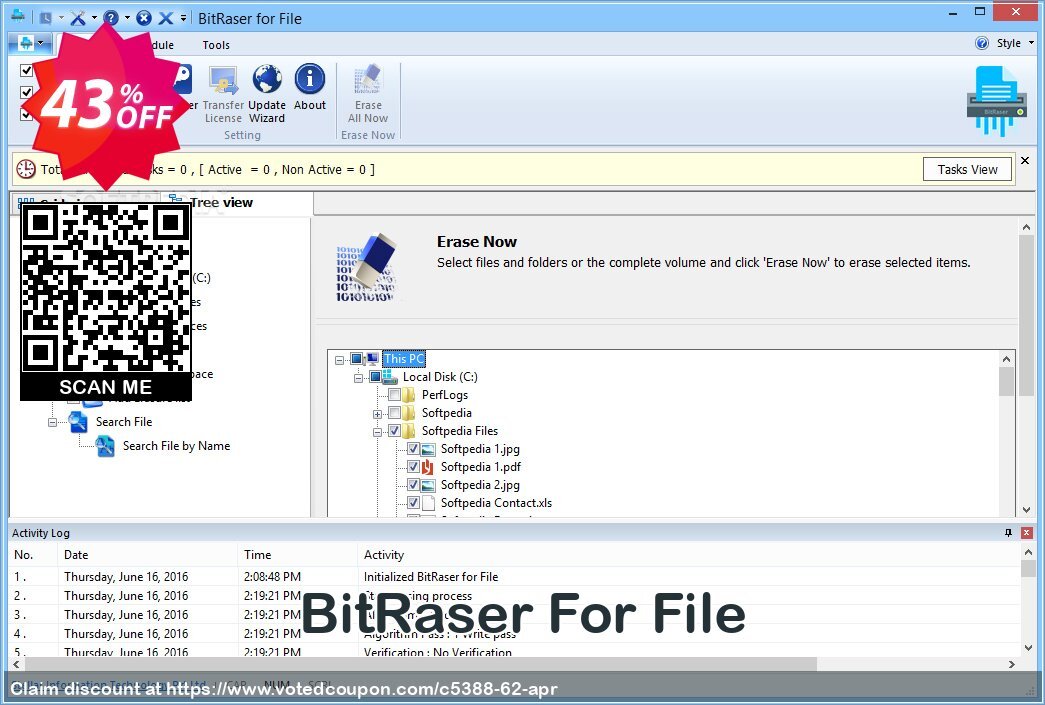This screenshot has height=705, width=1045.
Task: Click the Softpedia Contact.xls file icon
Action: point(428,503)
